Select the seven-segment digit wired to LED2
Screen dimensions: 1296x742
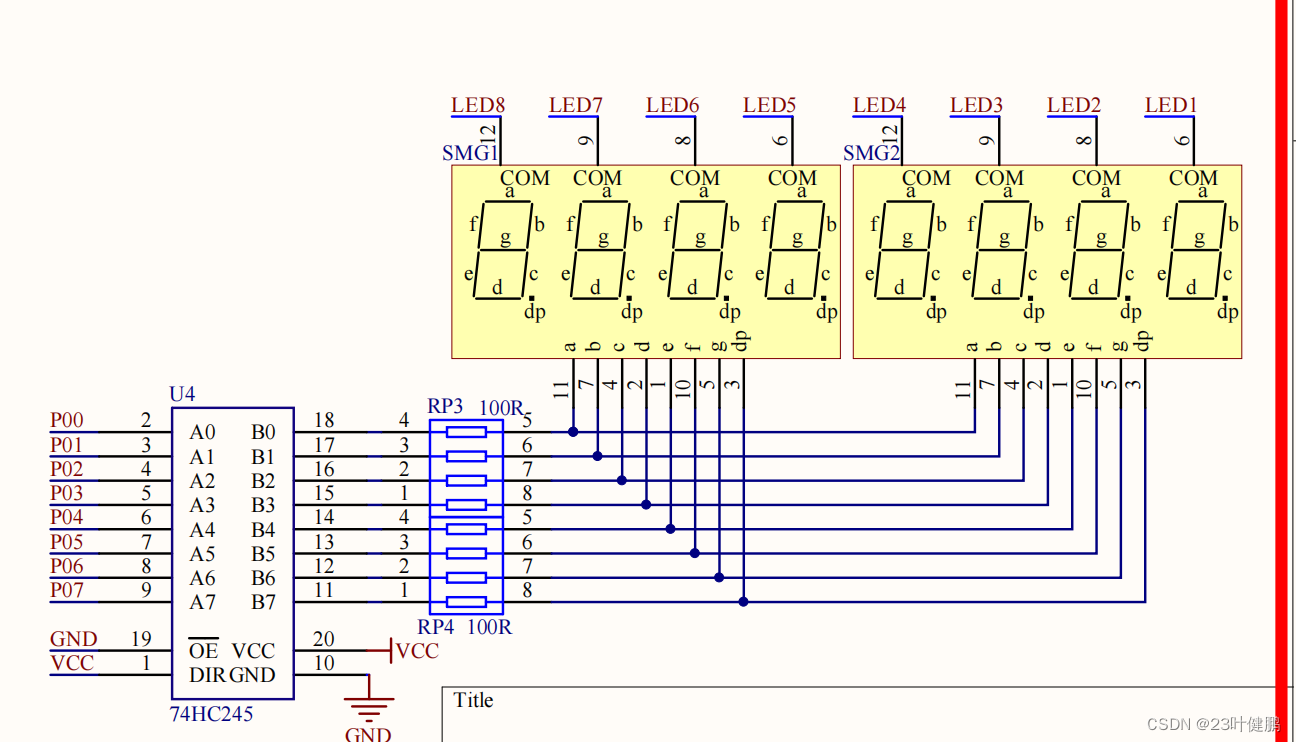pos(1100,249)
